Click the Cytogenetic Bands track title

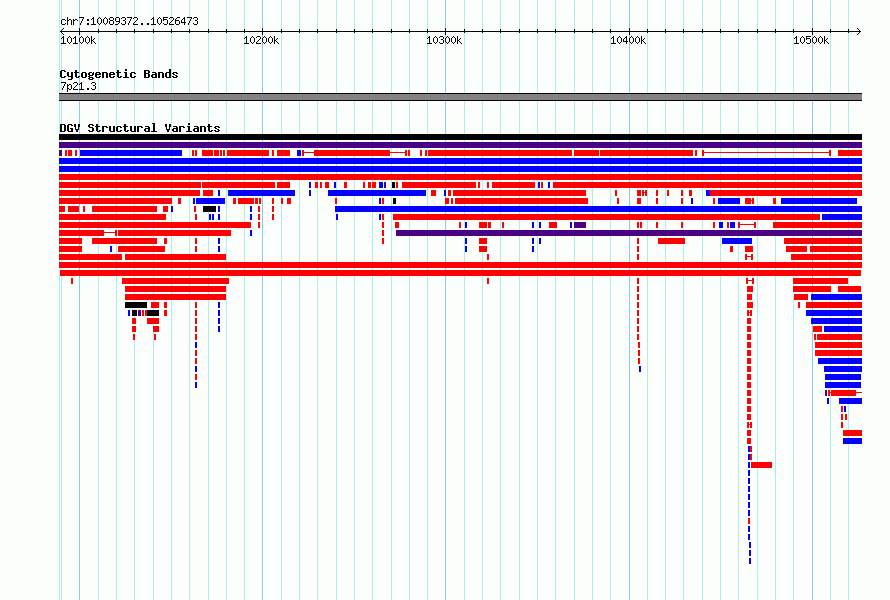119,74
